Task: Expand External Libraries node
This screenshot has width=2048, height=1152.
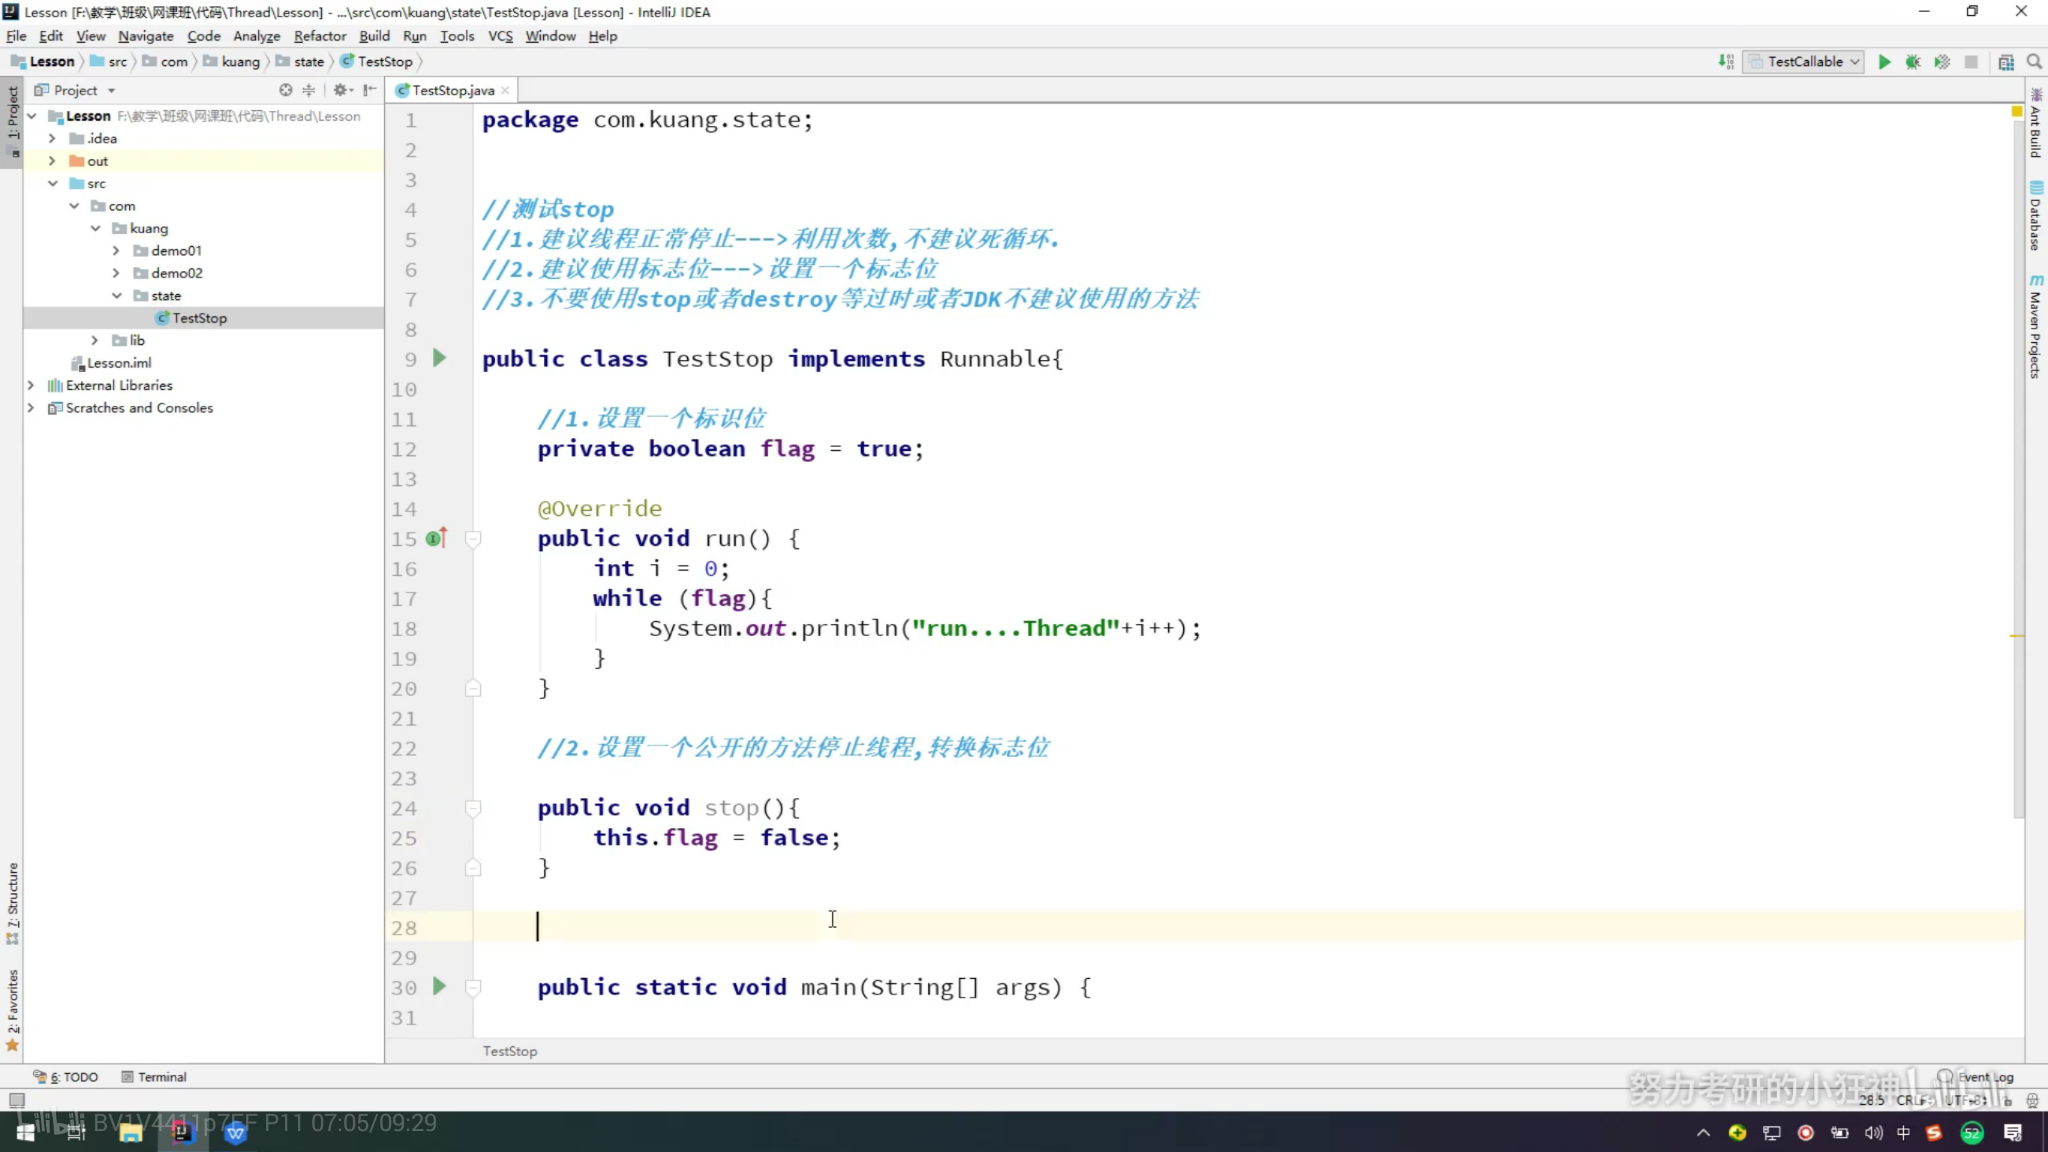Action: click(31, 385)
